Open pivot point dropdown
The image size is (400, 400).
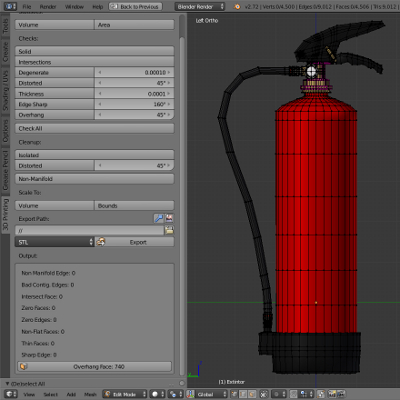coord(175,394)
